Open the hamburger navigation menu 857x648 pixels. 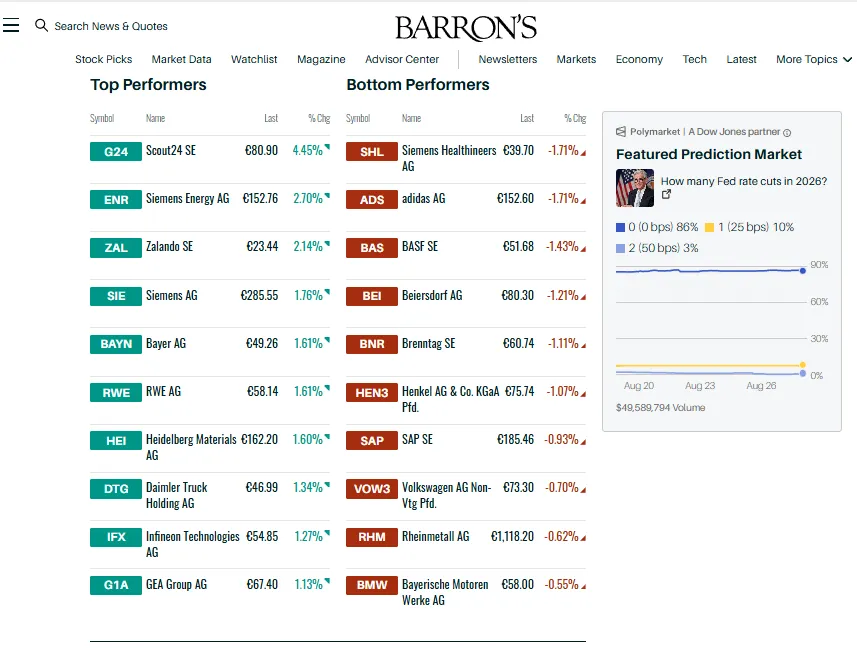(x=11, y=25)
